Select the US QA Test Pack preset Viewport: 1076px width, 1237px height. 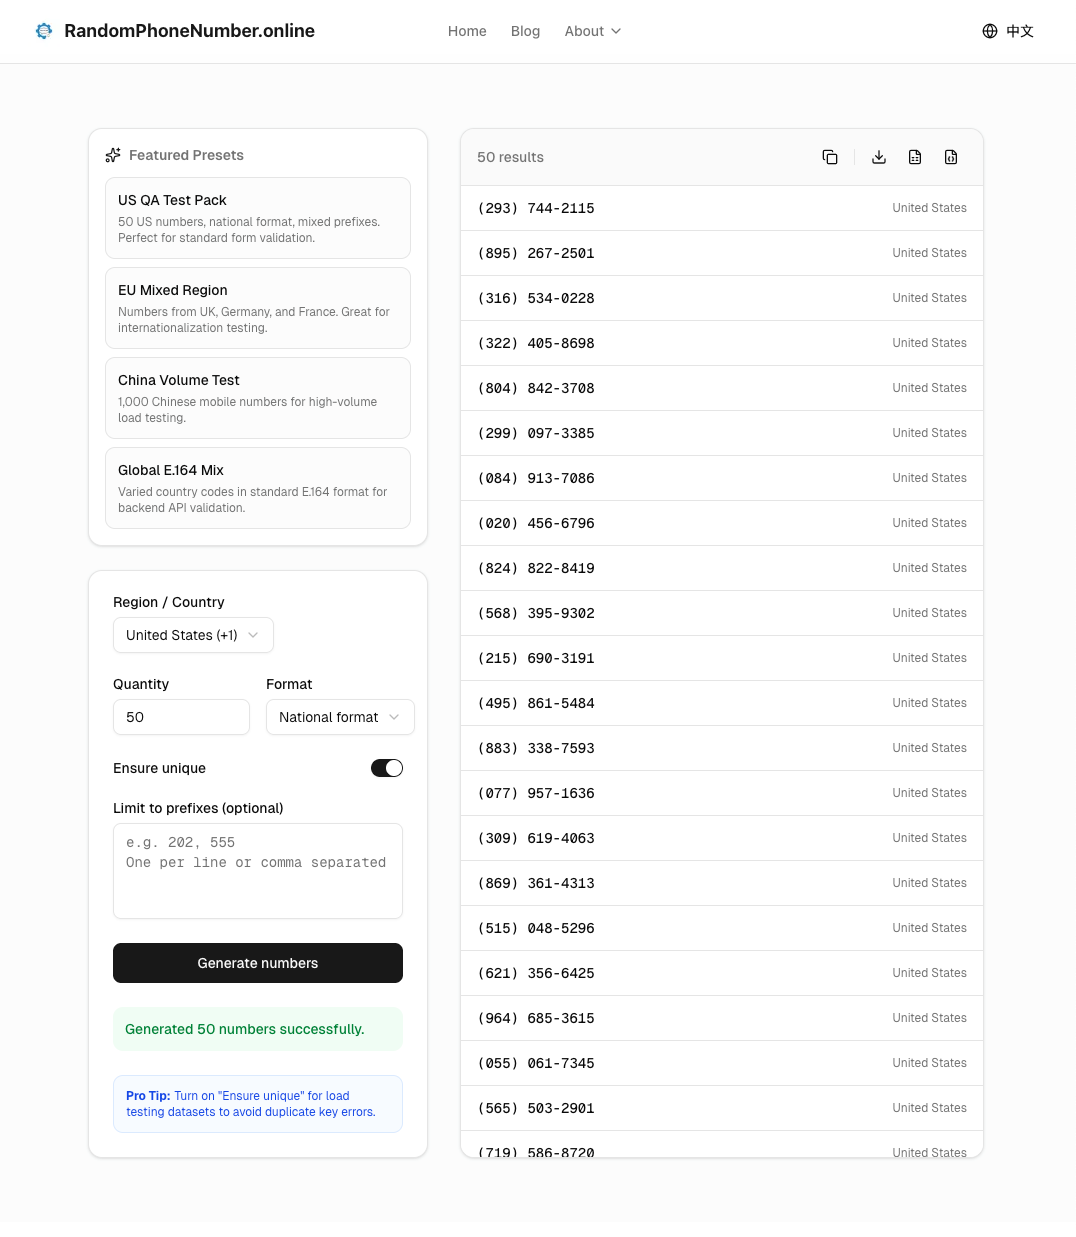(258, 218)
